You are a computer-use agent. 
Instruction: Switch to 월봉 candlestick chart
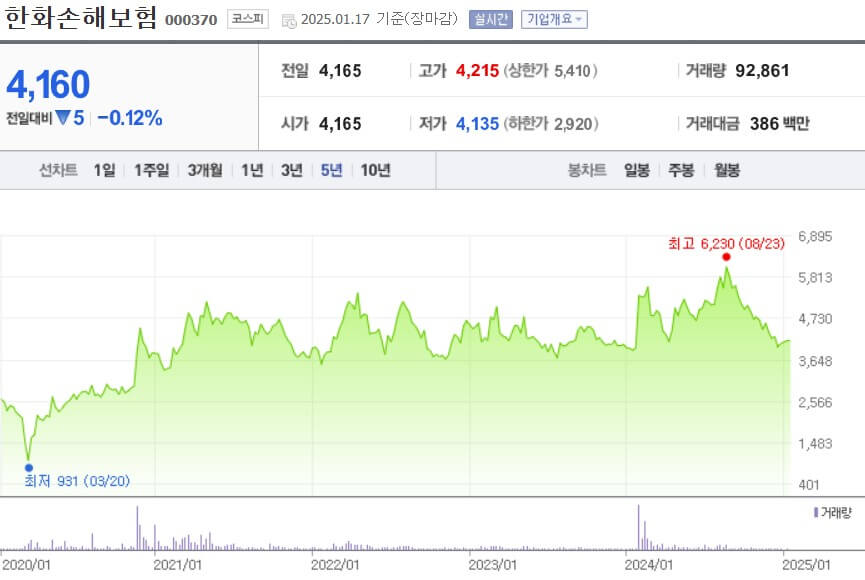727,170
